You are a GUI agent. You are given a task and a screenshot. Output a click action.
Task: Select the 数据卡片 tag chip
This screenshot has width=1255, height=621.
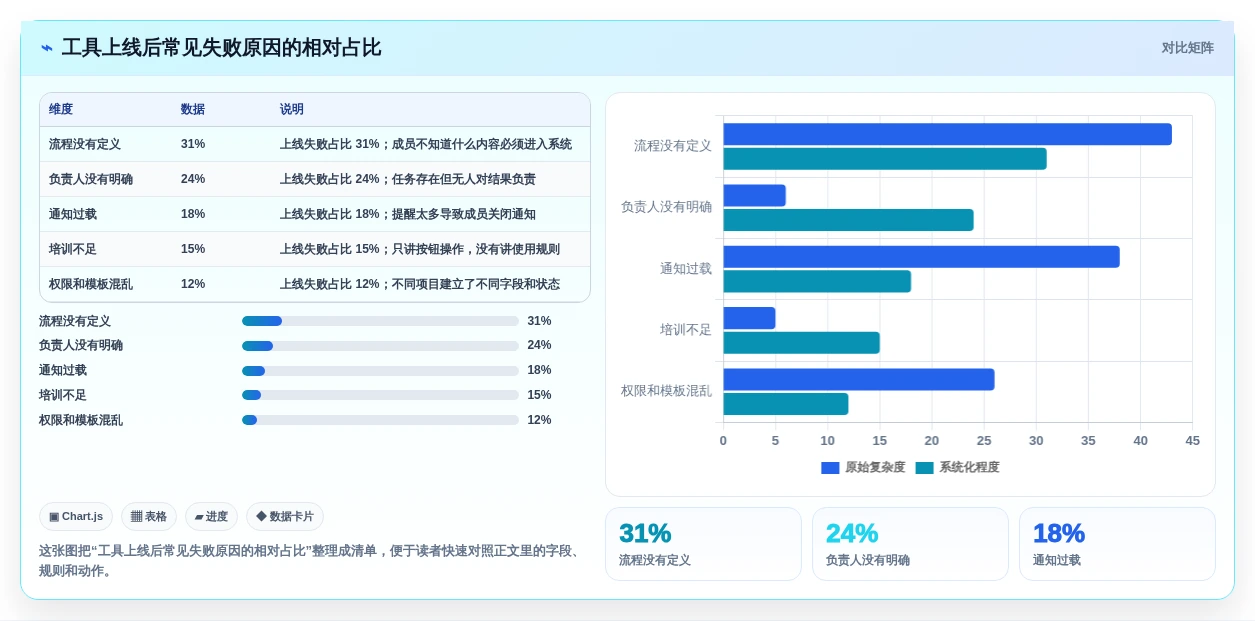(285, 516)
